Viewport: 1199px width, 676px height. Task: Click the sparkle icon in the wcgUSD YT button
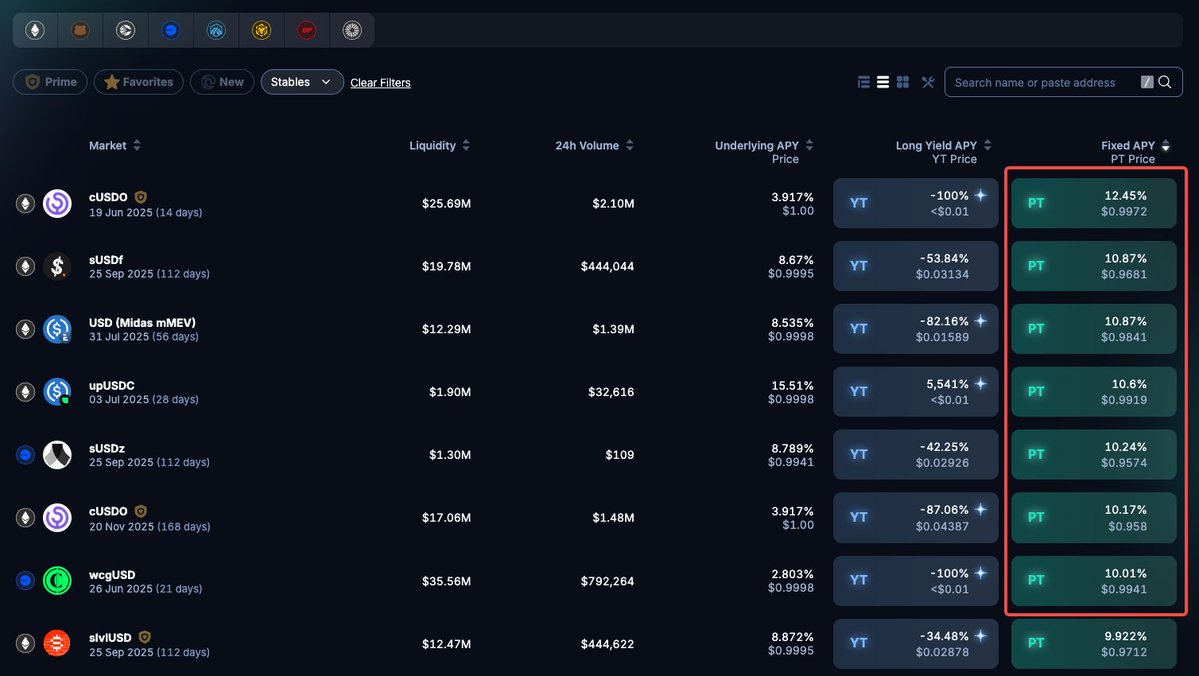980,573
